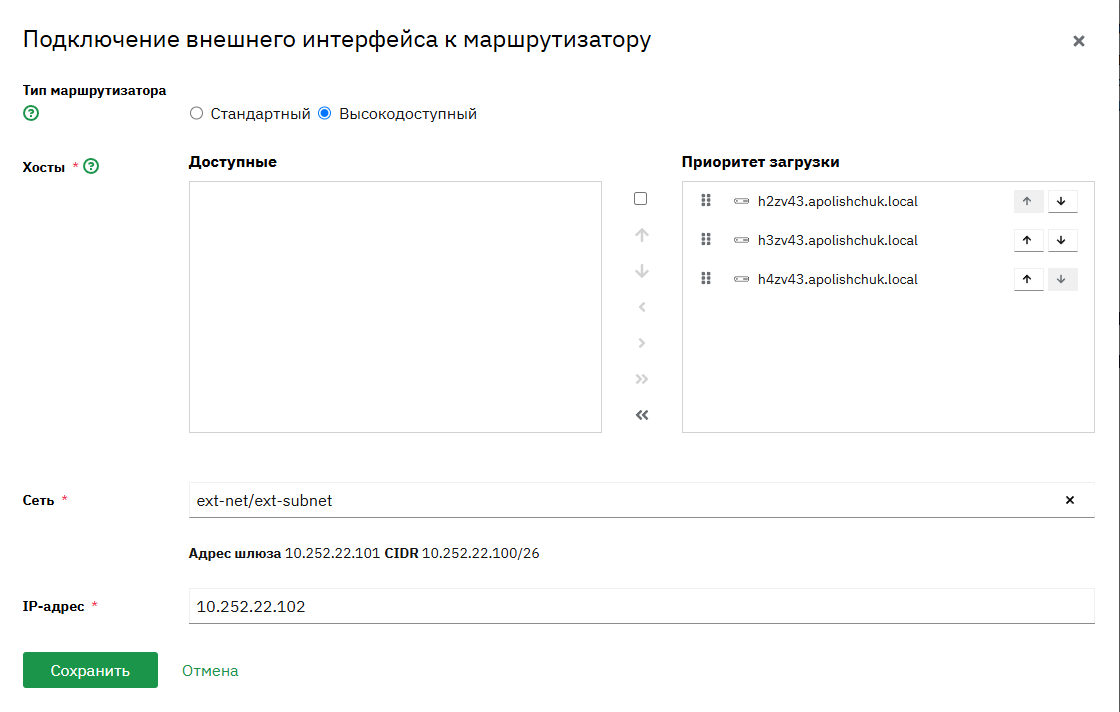This screenshot has width=1120, height=712.
Task: Click the Сохранить button
Action: (90, 670)
